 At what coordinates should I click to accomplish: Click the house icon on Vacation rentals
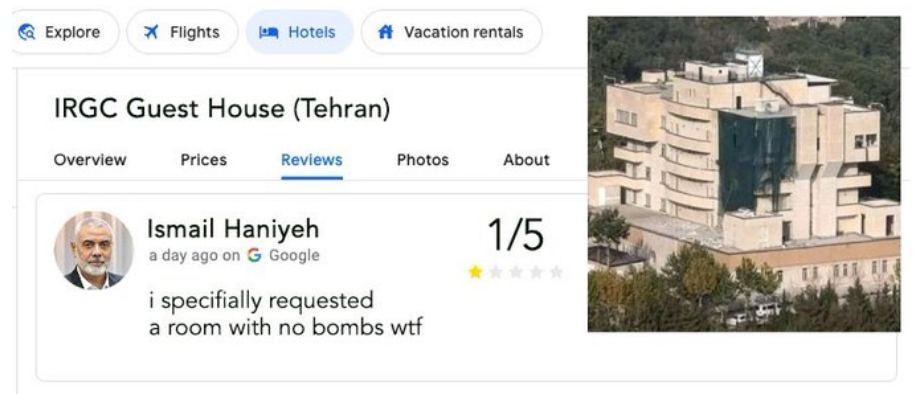pyautogui.click(x=385, y=32)
